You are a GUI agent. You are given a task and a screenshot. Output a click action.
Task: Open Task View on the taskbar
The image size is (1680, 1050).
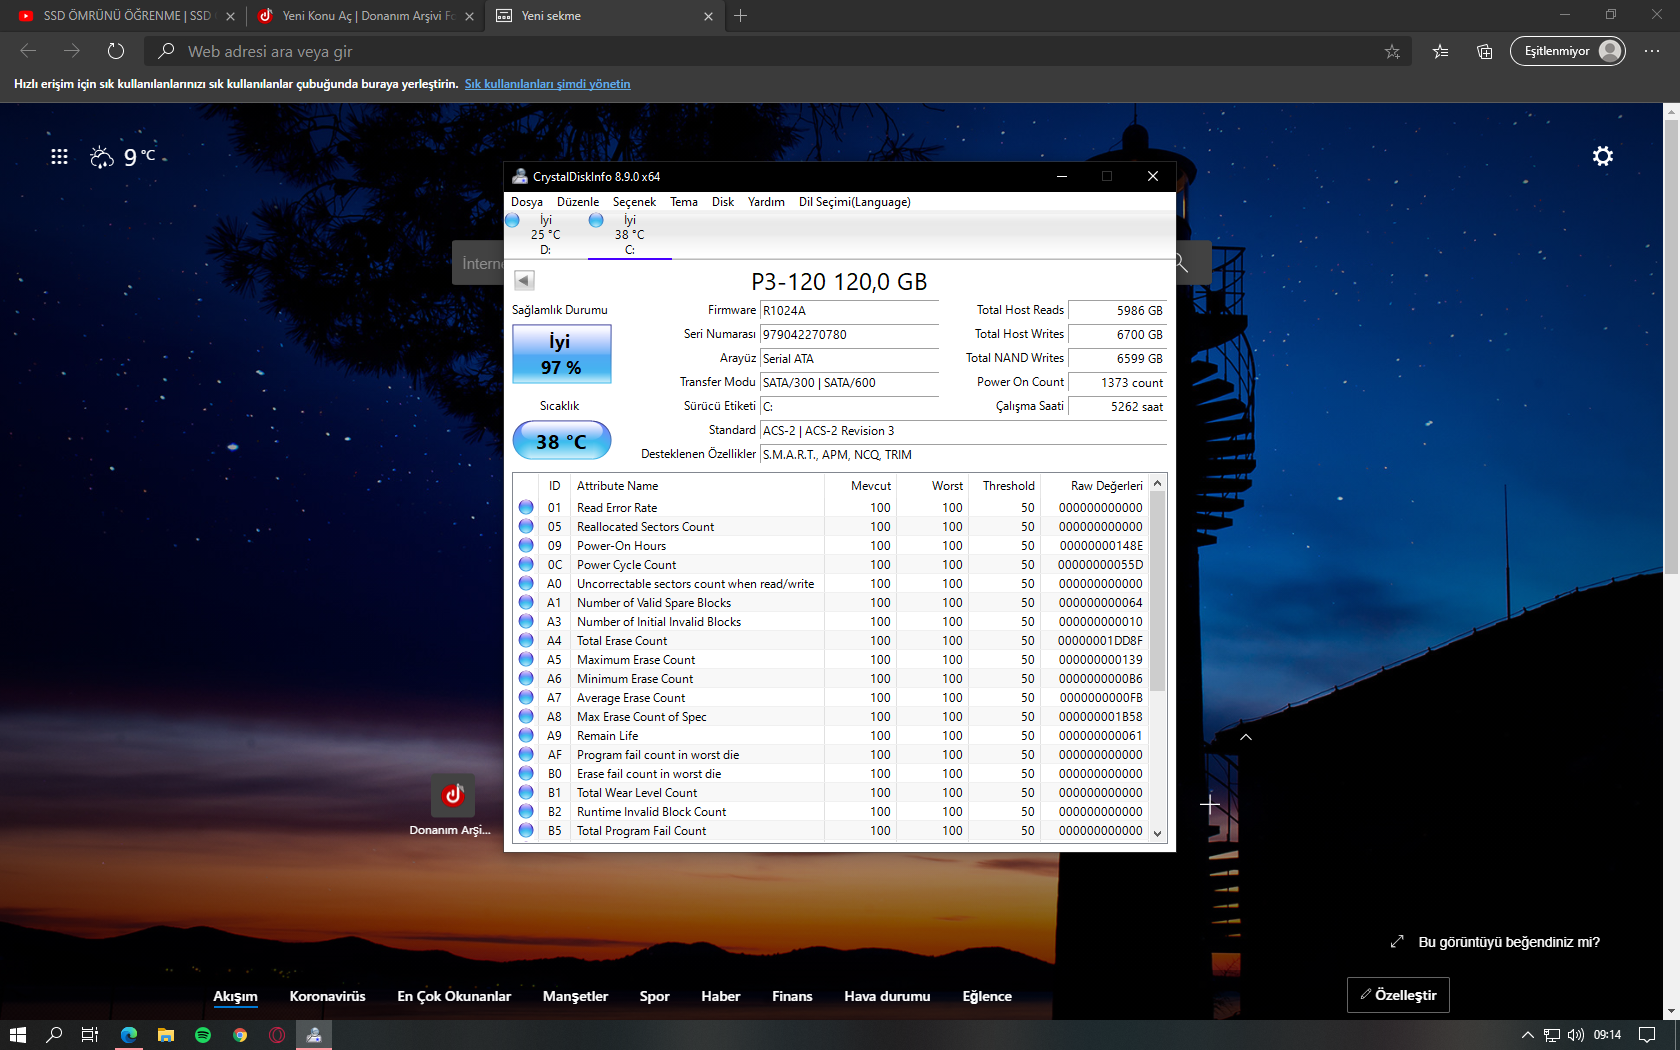90,1035
